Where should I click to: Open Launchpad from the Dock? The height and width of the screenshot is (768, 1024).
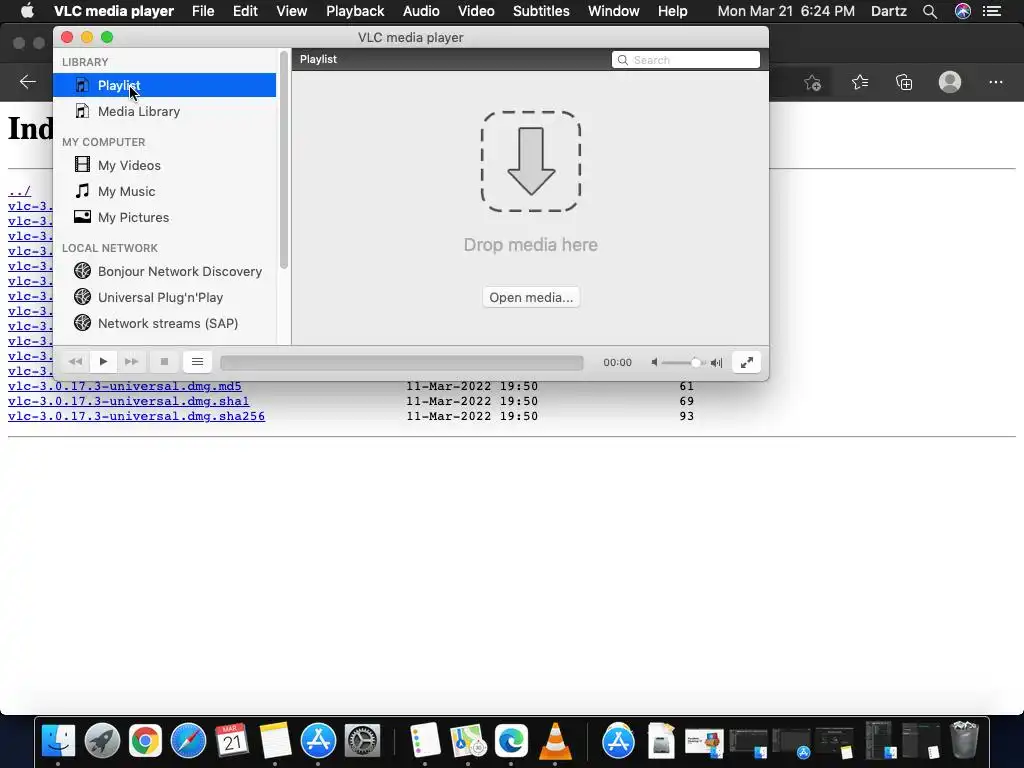(102, 741)
